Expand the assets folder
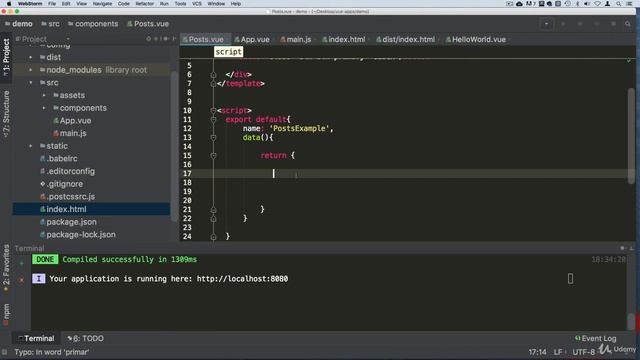This screenshot has height=360, width=640. click(44, 95)
